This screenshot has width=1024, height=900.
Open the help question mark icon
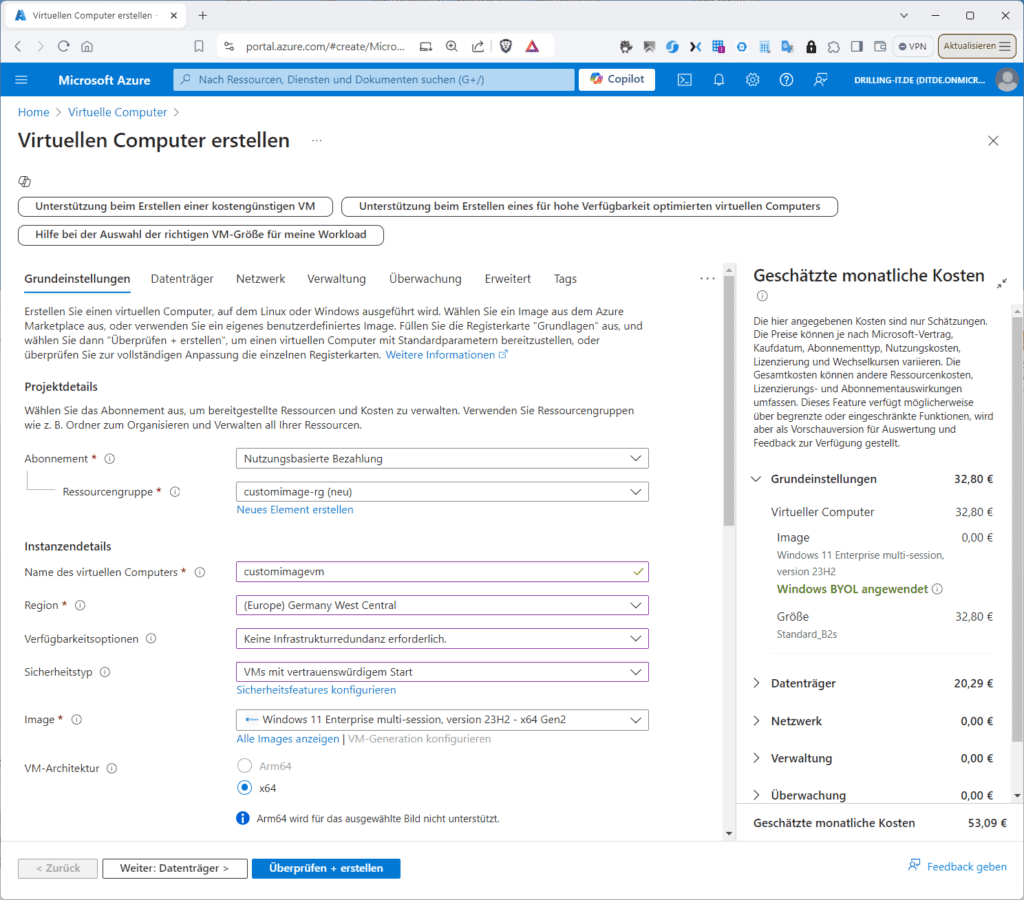(786, 80)
